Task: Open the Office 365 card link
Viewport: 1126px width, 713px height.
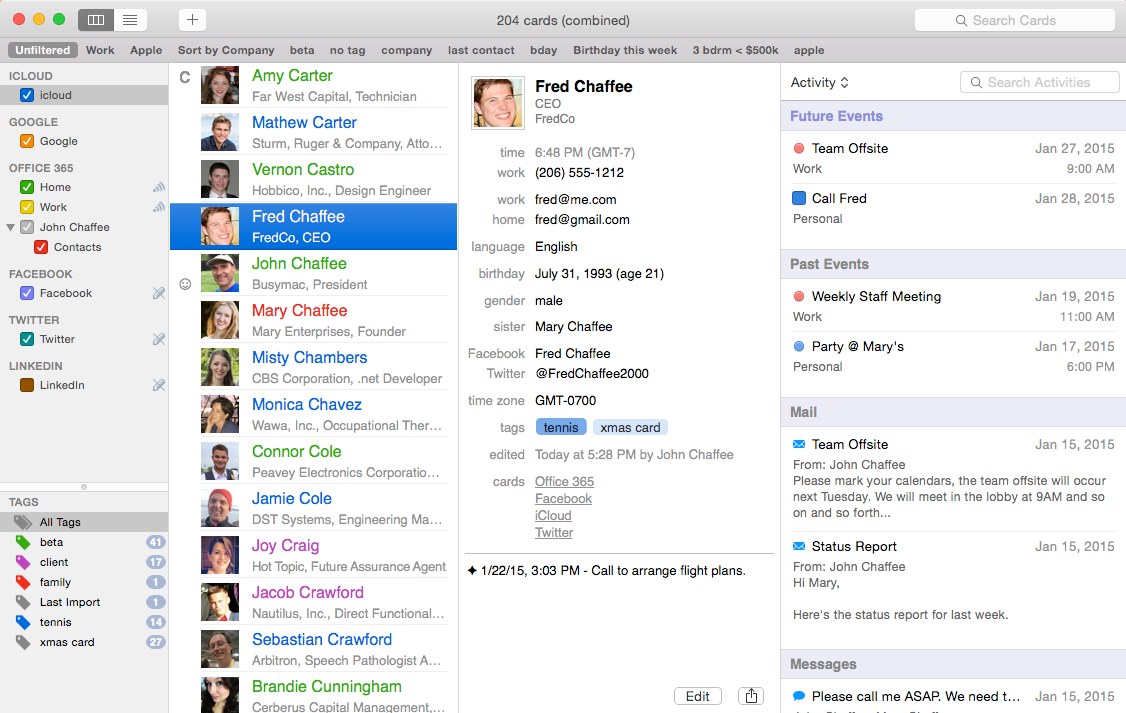Action: pos(564,482)
